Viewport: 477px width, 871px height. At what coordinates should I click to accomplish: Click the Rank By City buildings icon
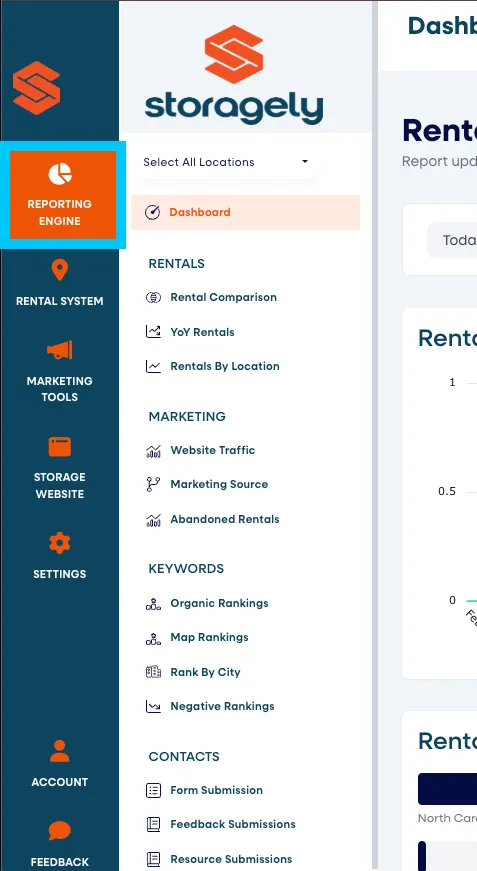(153, 672)
